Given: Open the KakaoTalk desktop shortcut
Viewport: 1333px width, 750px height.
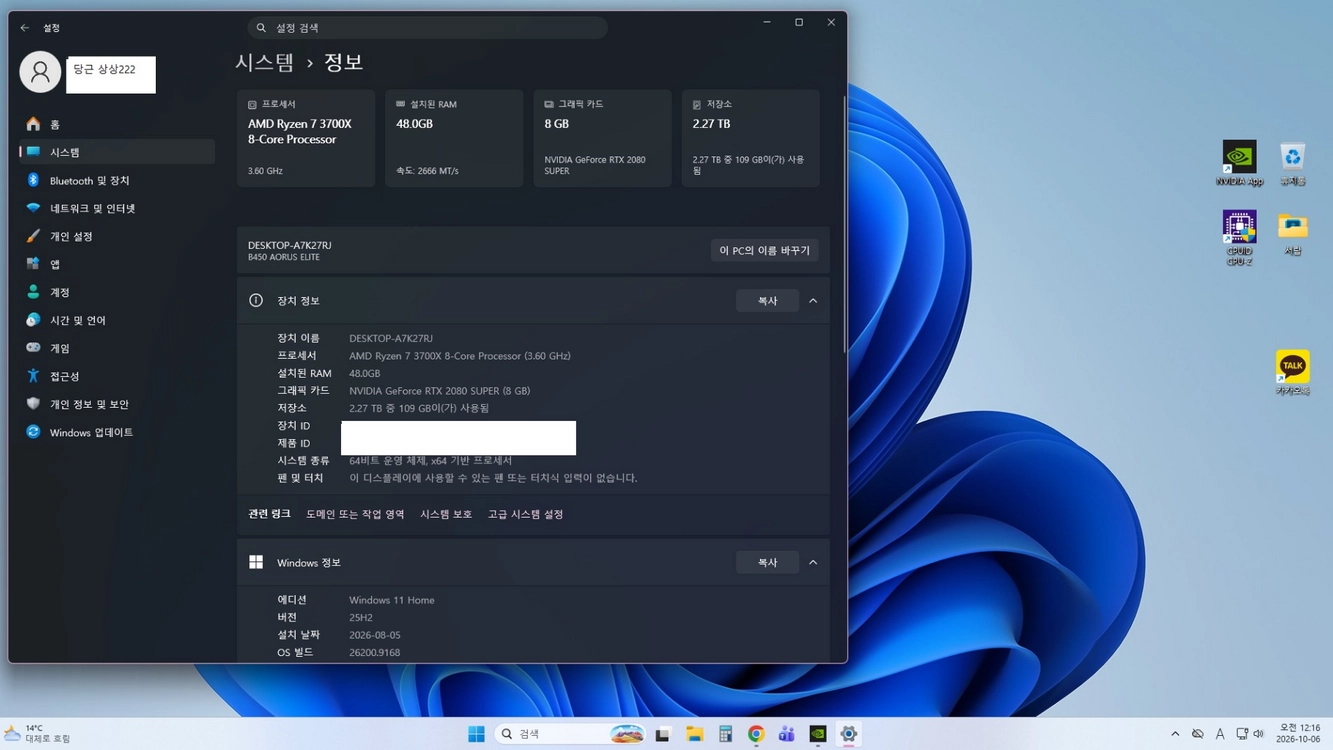Looking at the screenshot, I should point(1293,373).
